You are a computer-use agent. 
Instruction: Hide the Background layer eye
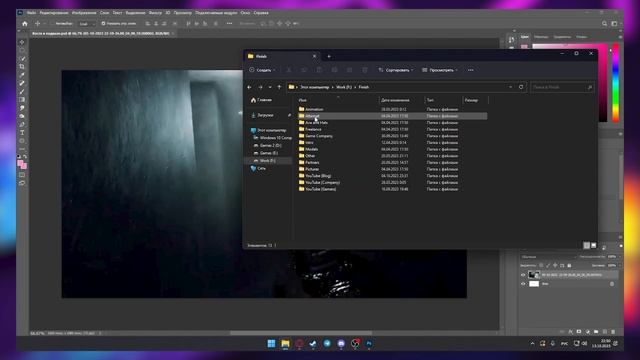(x=523, y=284)
